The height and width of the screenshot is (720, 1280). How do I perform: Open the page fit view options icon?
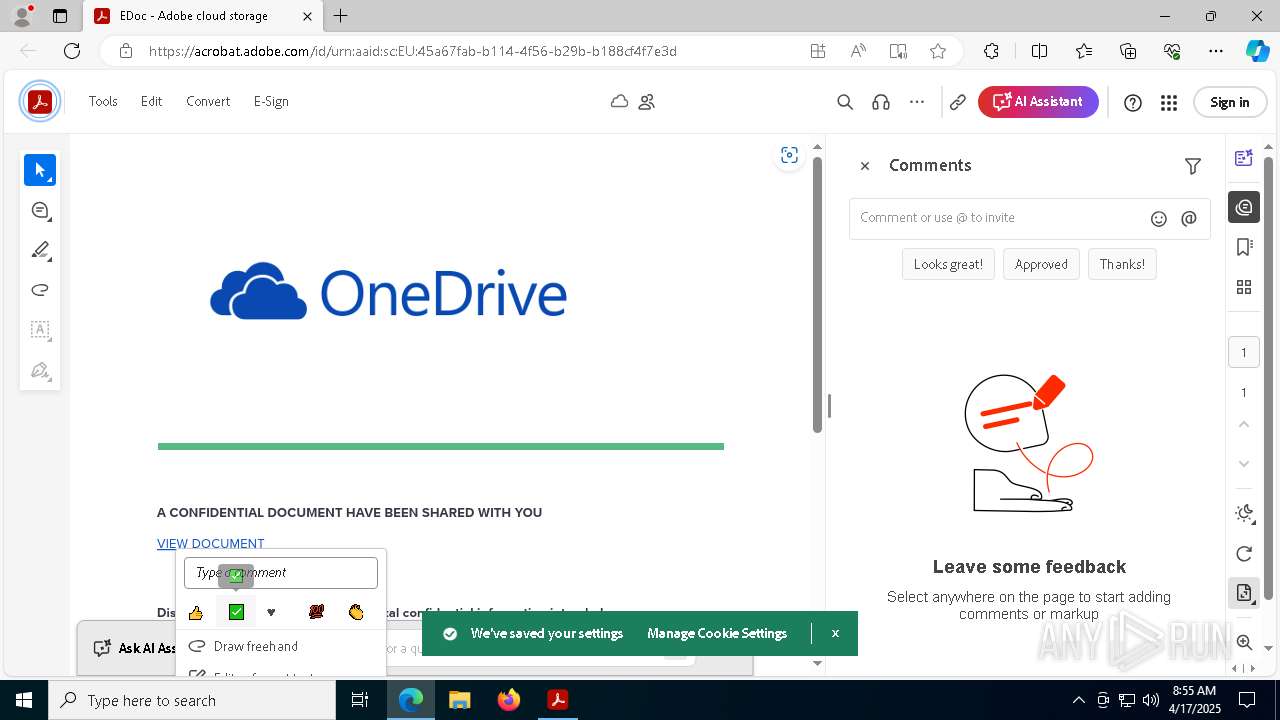(x=1244, y=593)
